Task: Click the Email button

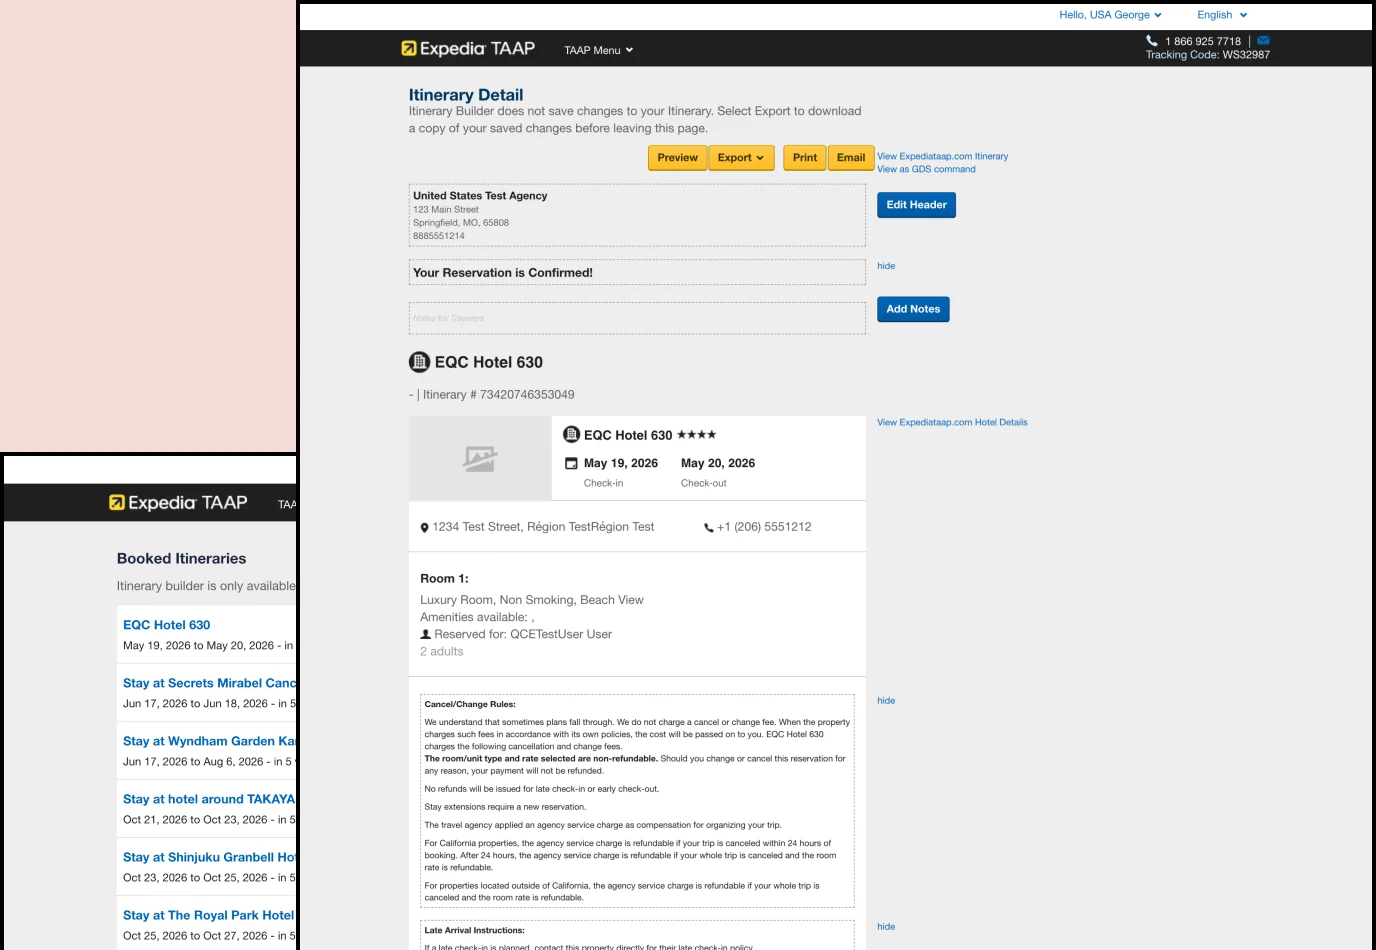Action: (x=851, y=158)
